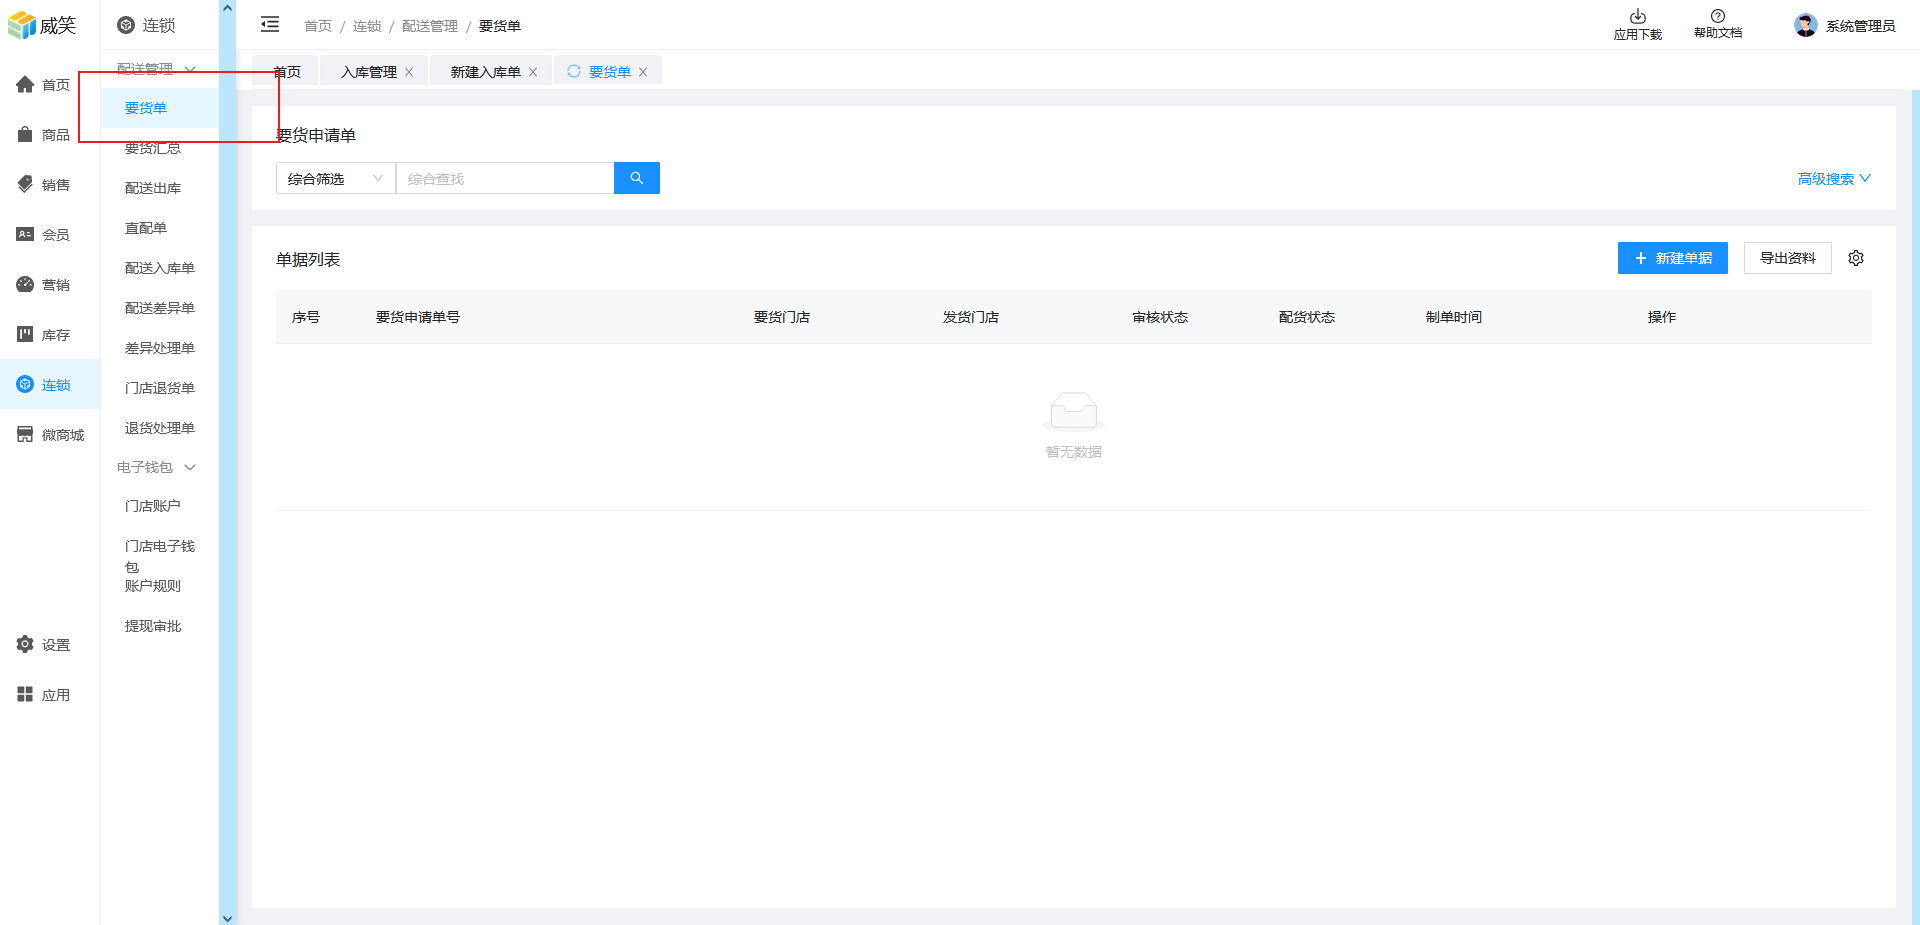
Task: Open the 会员 member card icon
Action: coord(25,235)
